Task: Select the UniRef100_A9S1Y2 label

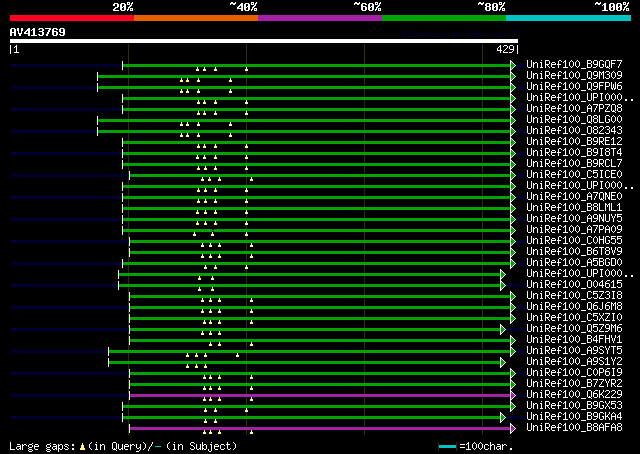Action: pyautogui.click(x=574, y=362)
